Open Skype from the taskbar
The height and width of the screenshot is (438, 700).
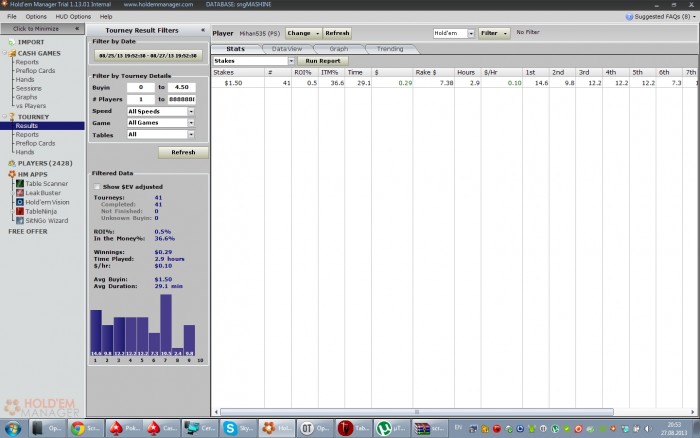click(239, 428)
